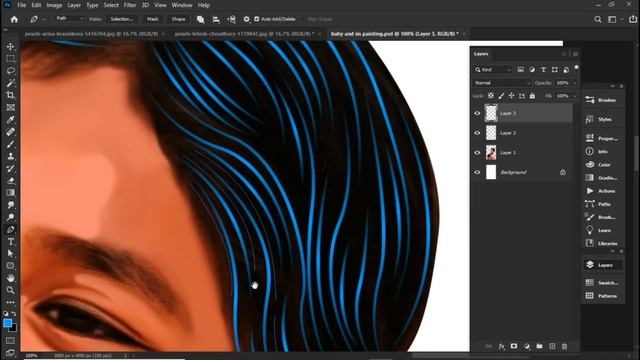640x360 pixels.
Task: Select the Gradient tool
Action: (11, 193)
